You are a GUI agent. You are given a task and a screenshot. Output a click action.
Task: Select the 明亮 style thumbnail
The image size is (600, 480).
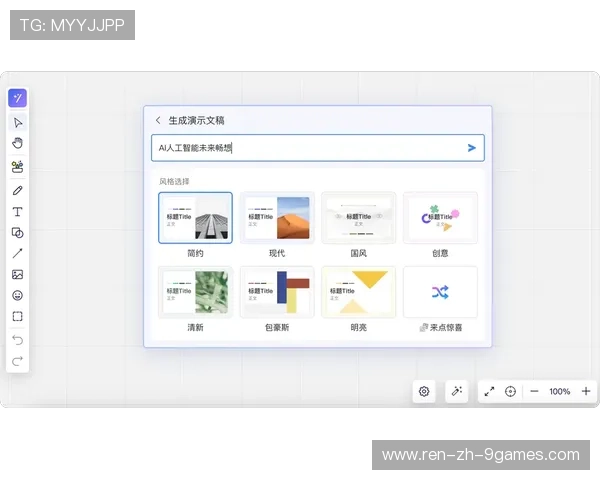click(x=359, y=292)
